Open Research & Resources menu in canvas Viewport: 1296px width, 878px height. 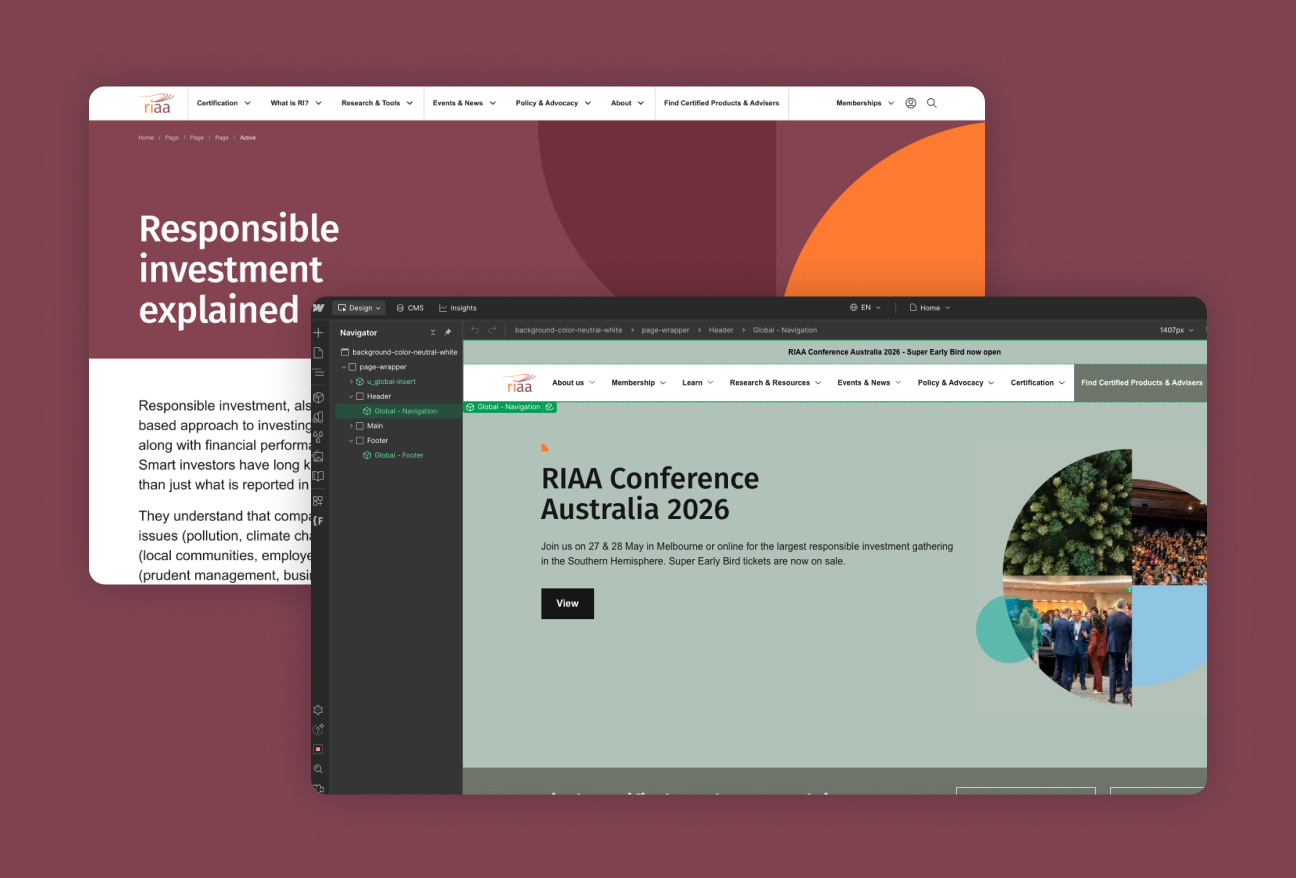coord(775,383)
